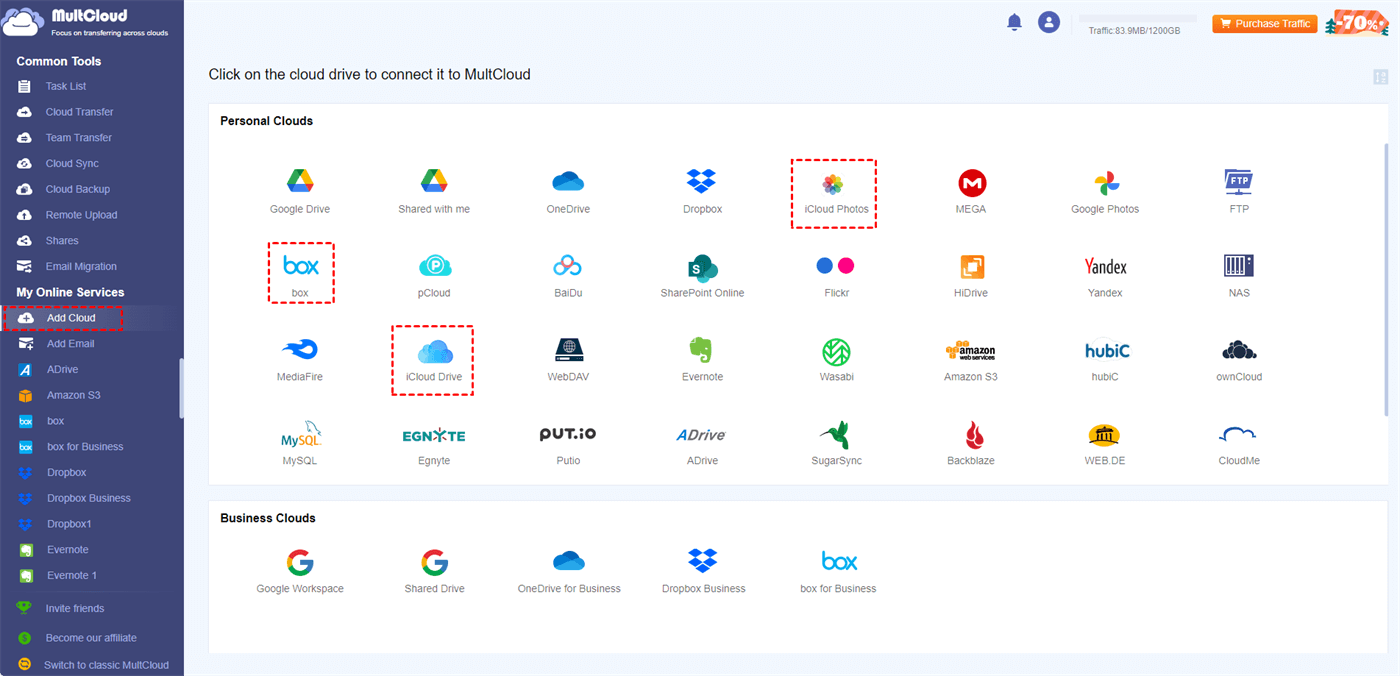The height and width of the screenshot is (676, 1400).
Task: Click the traffic usage progress bar
Action: (1137, 18)
